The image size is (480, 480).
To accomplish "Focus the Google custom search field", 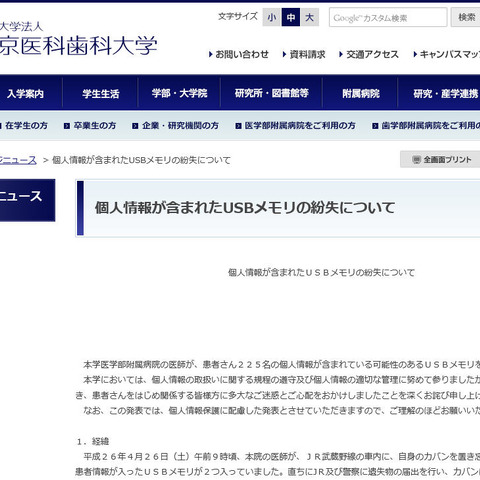I will 388,17.
